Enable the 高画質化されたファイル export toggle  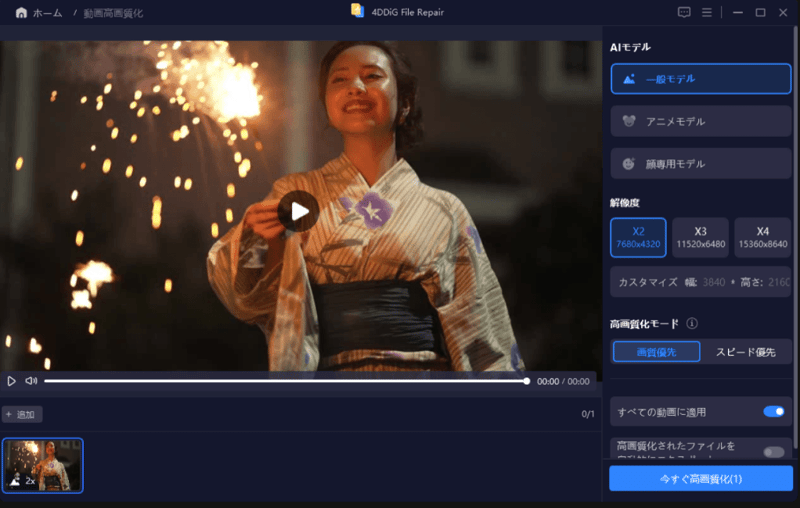coord(773,452)
